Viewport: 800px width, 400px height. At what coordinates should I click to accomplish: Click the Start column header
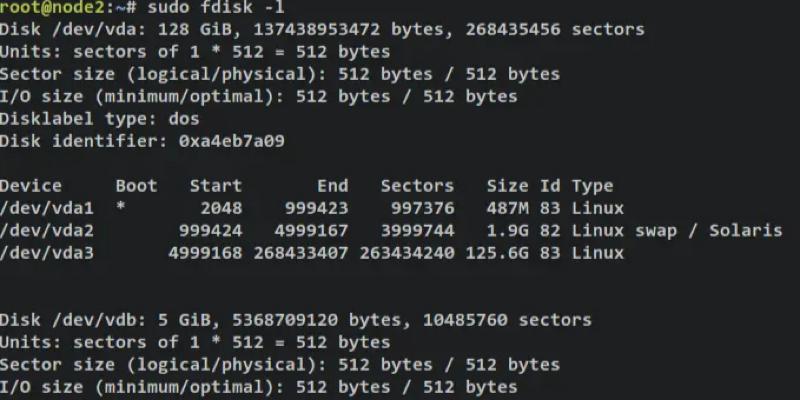(215, 186)
